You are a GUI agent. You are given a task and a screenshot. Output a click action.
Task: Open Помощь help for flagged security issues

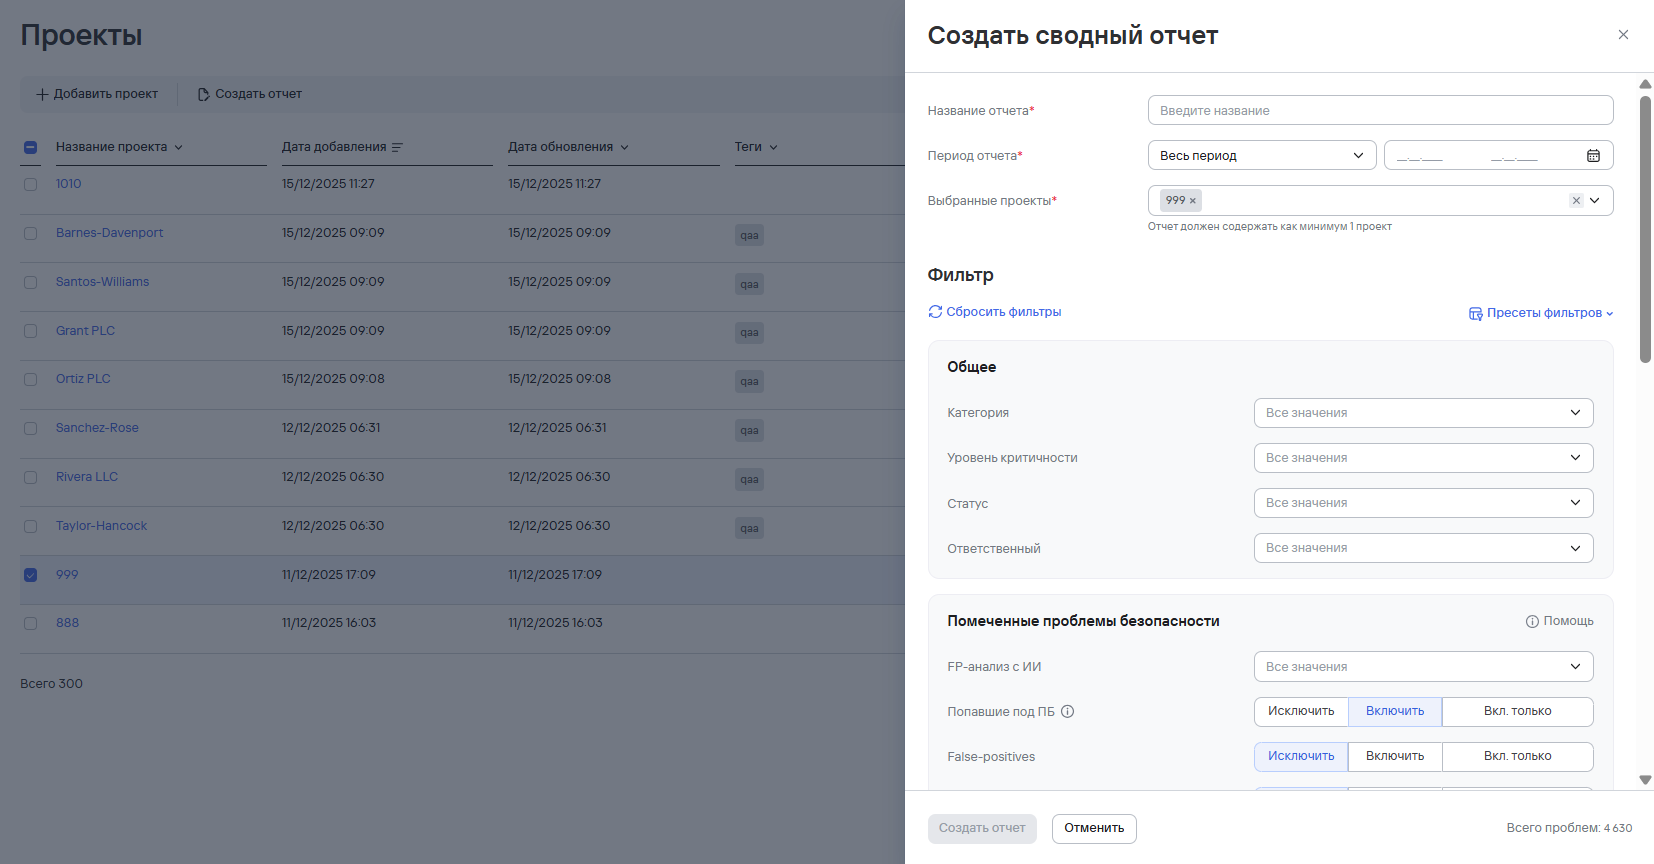pos(1559,621)
